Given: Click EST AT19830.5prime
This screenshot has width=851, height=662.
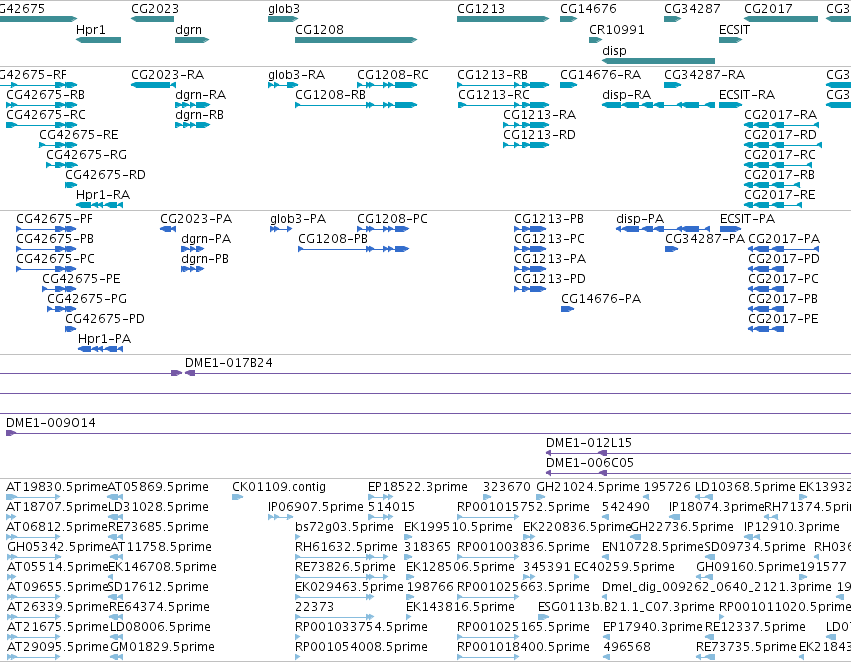Looking at the screenshot, I should click(56, 487).
